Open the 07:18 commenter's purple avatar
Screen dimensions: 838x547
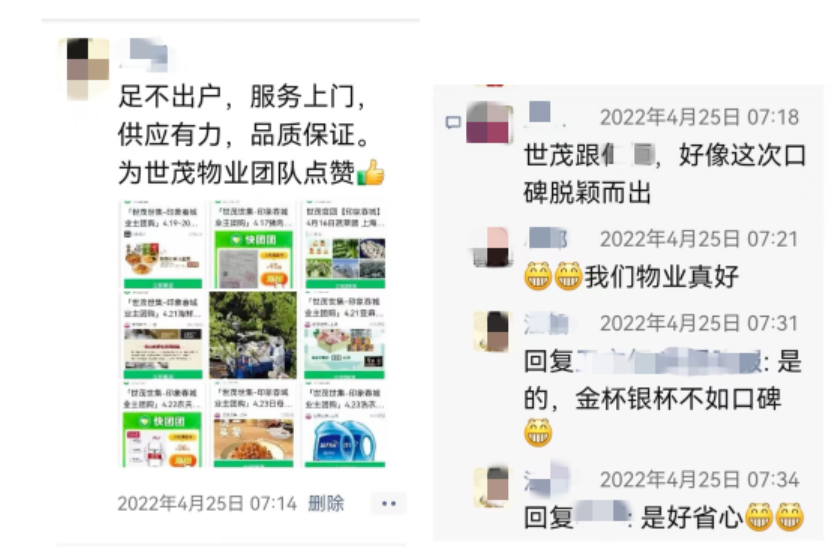point(490,123)
